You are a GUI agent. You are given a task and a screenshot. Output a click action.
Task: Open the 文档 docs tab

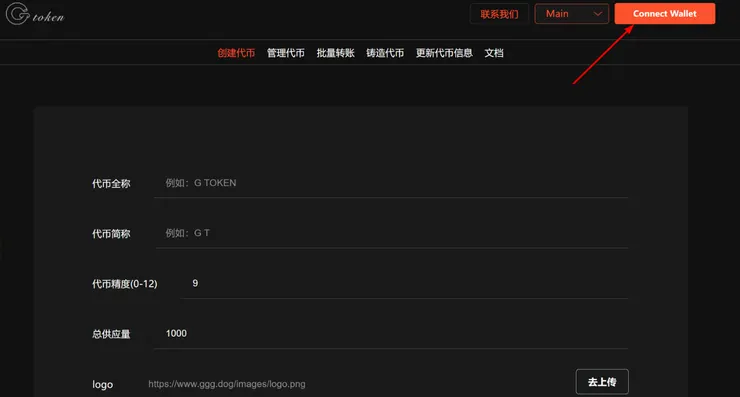click(x=494, y=53)
